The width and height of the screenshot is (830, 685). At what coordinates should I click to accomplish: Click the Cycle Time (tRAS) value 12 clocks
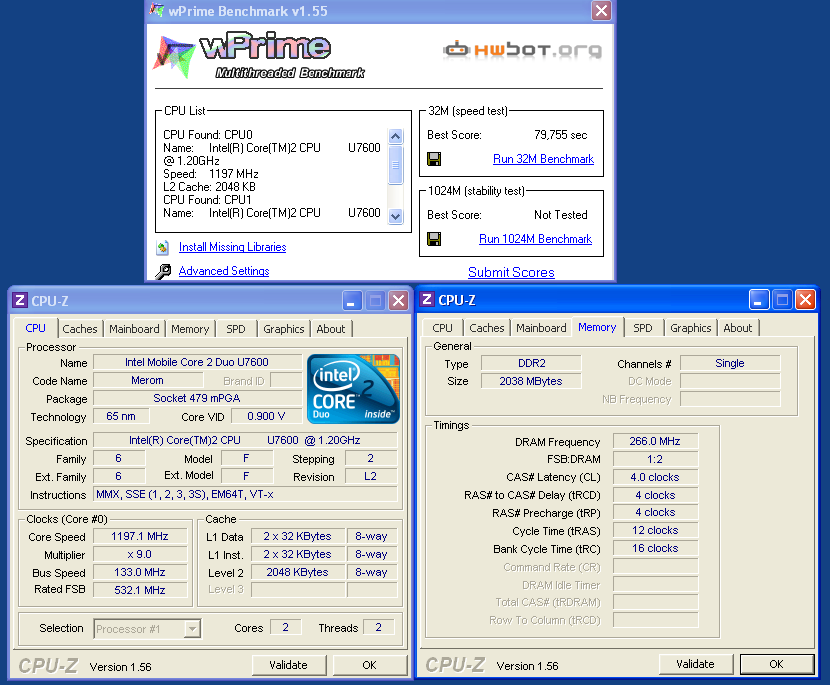tap(655, 530)
